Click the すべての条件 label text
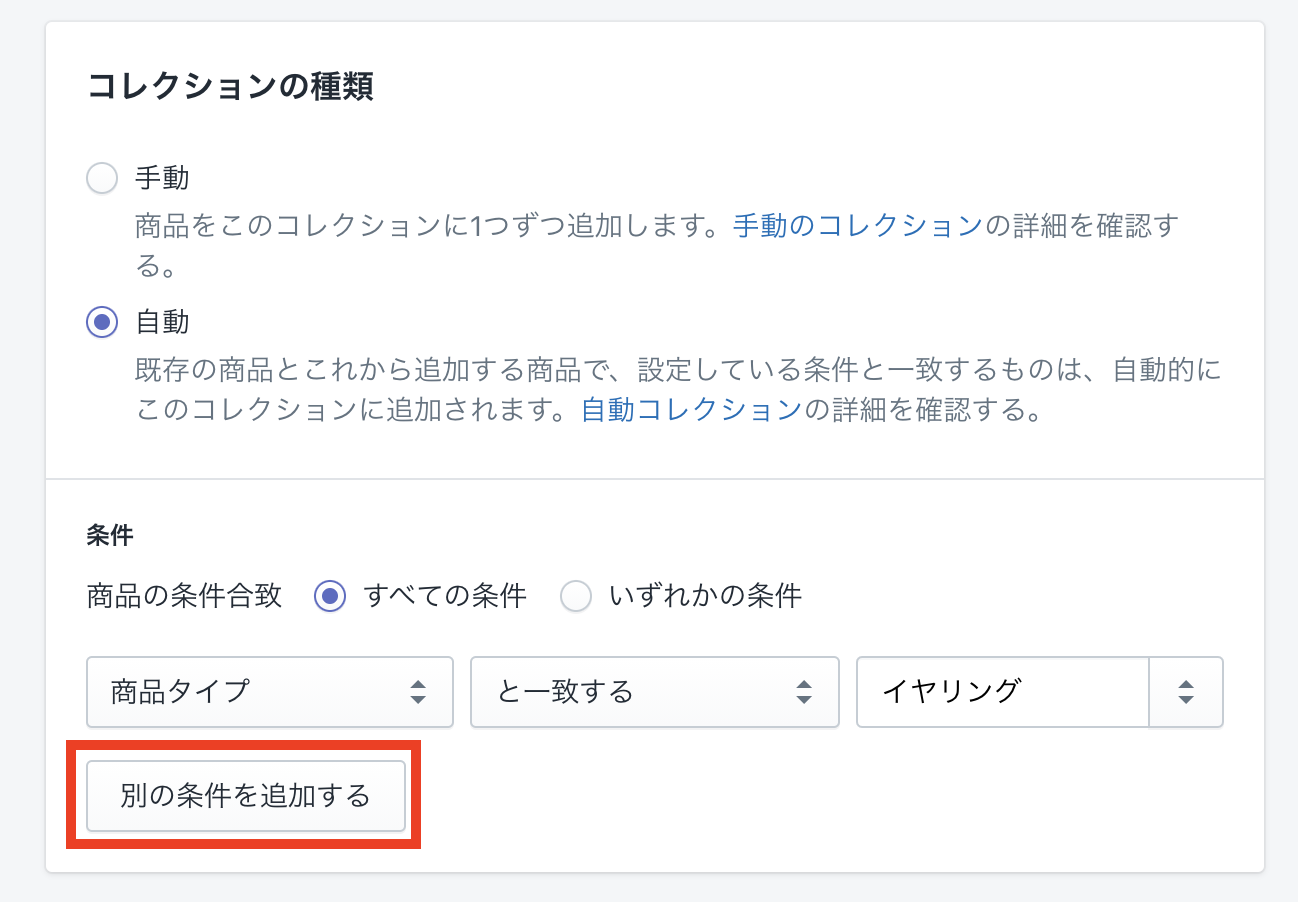 click(x=445, y=597)
